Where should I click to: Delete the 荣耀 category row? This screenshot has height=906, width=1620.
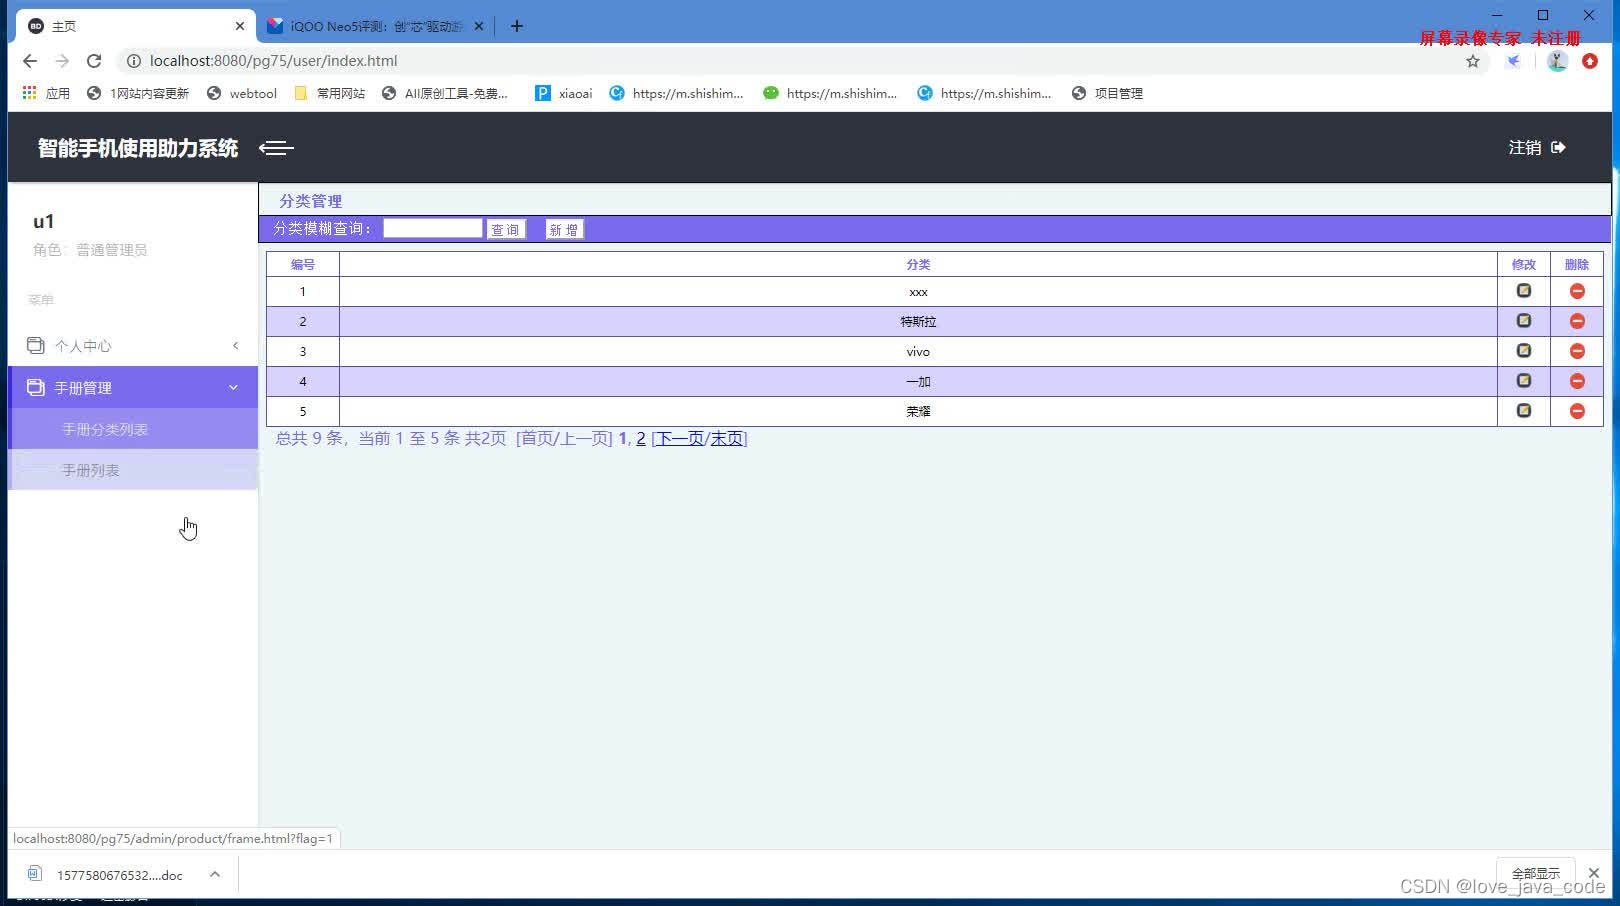tap(1577, 411)
